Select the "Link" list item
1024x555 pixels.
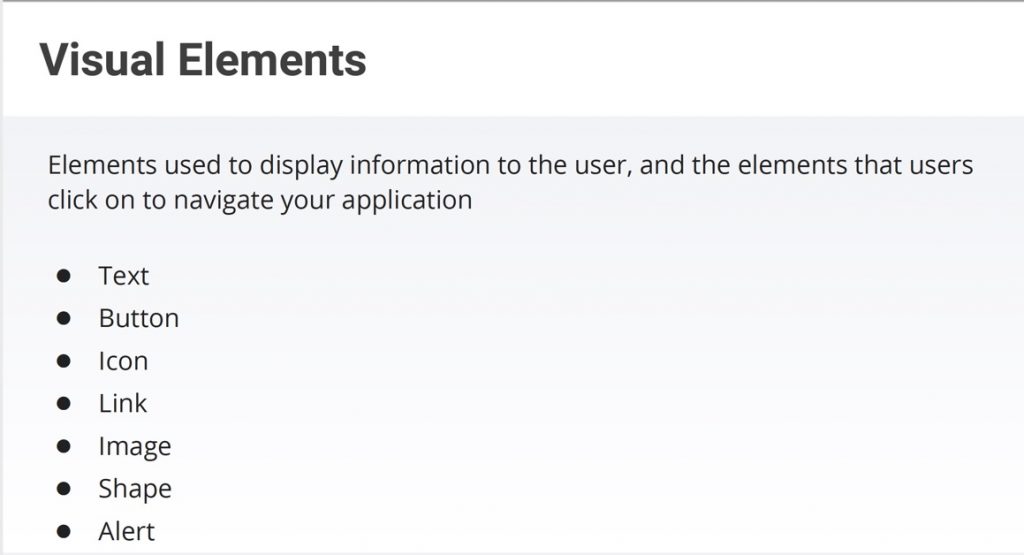point(123,404)
